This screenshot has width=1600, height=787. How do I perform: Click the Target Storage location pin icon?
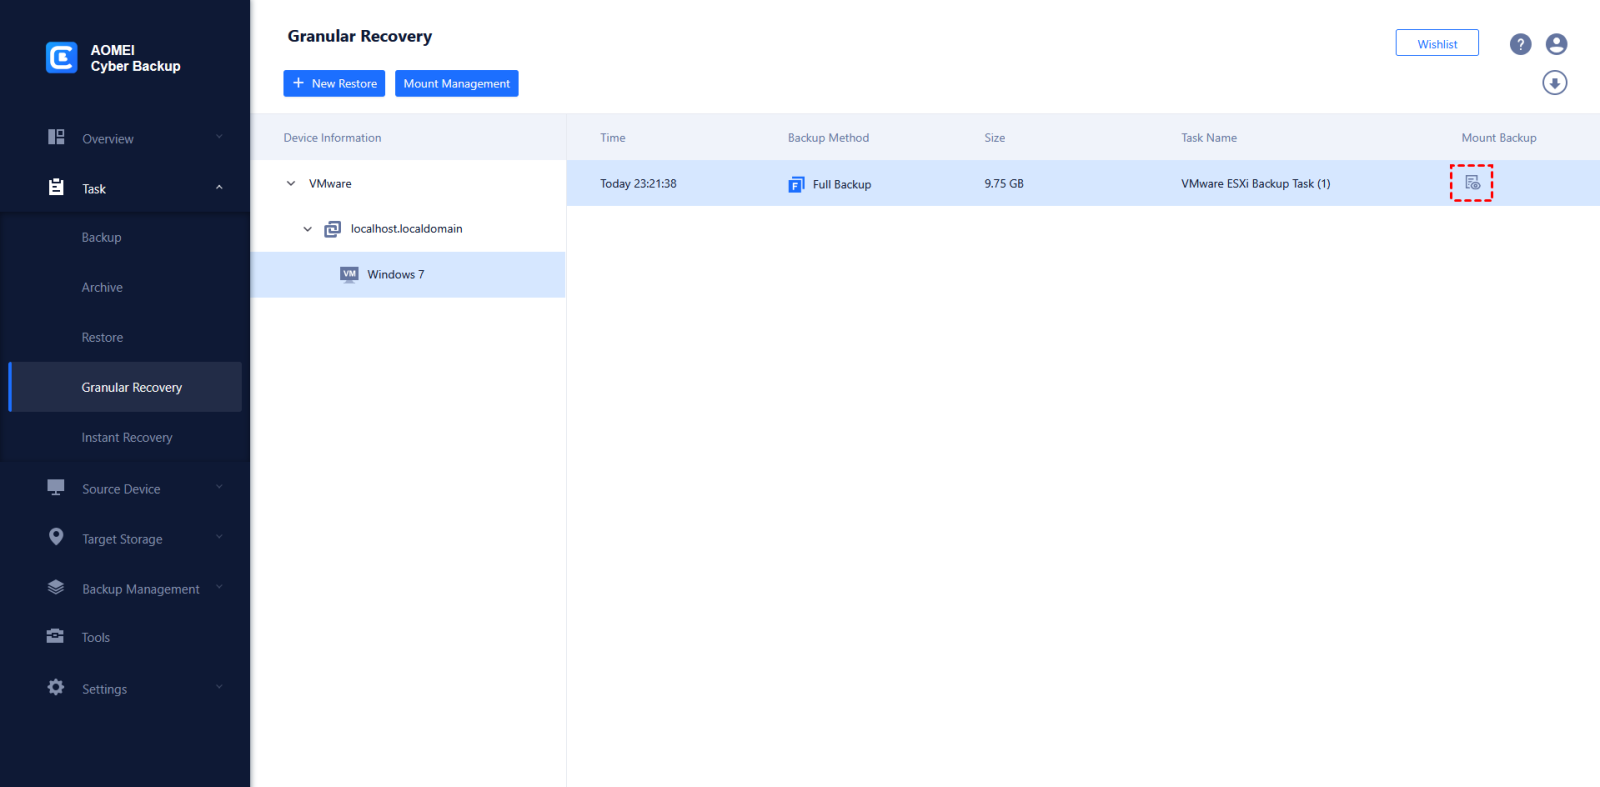tap(56, 537)
